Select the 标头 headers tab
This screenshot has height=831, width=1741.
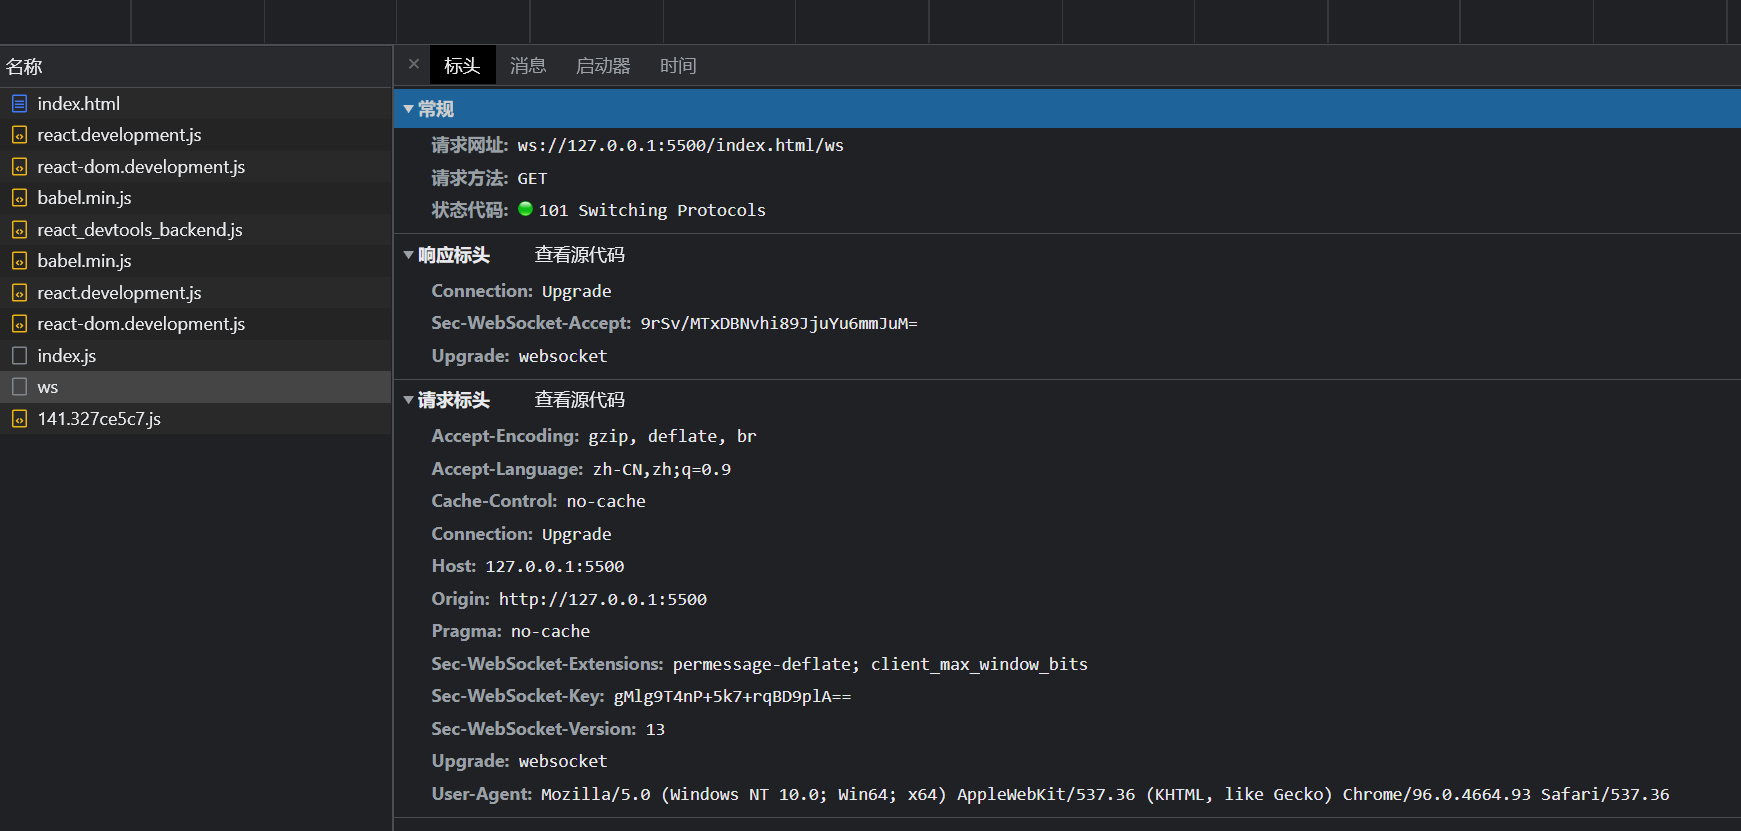(x=462, y=66)
